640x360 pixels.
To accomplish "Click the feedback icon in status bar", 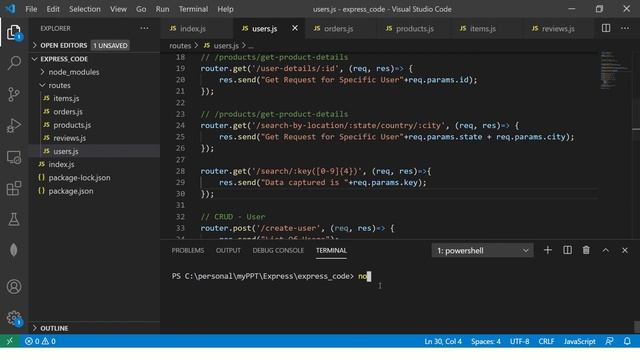I will pyautogui.click(x=609, y=341).
